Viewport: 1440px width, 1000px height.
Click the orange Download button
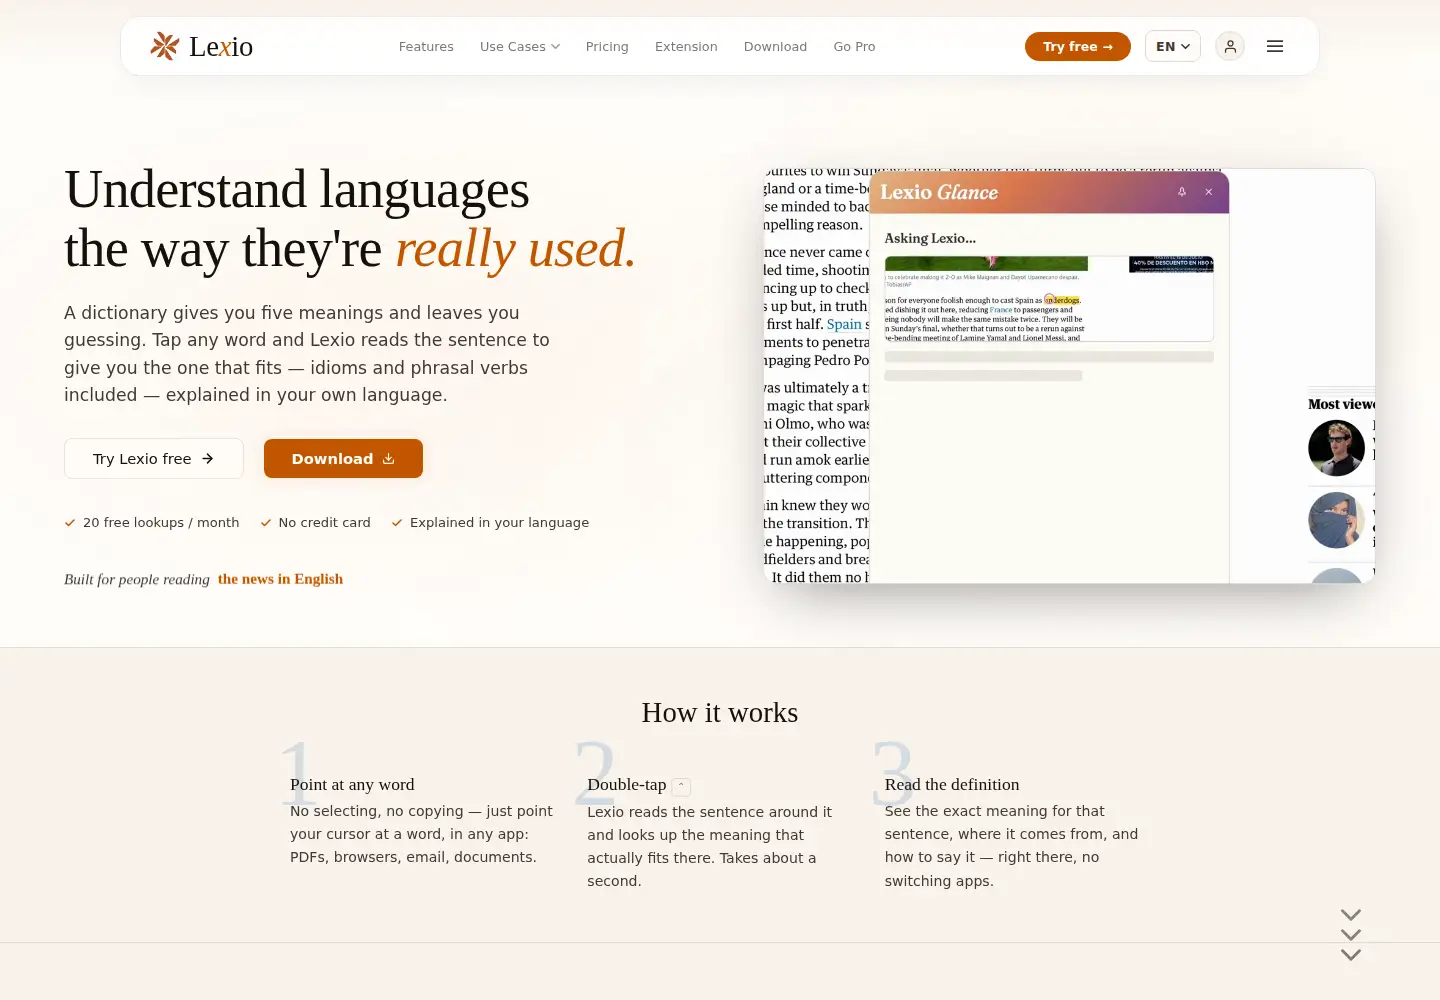[343, 459]
